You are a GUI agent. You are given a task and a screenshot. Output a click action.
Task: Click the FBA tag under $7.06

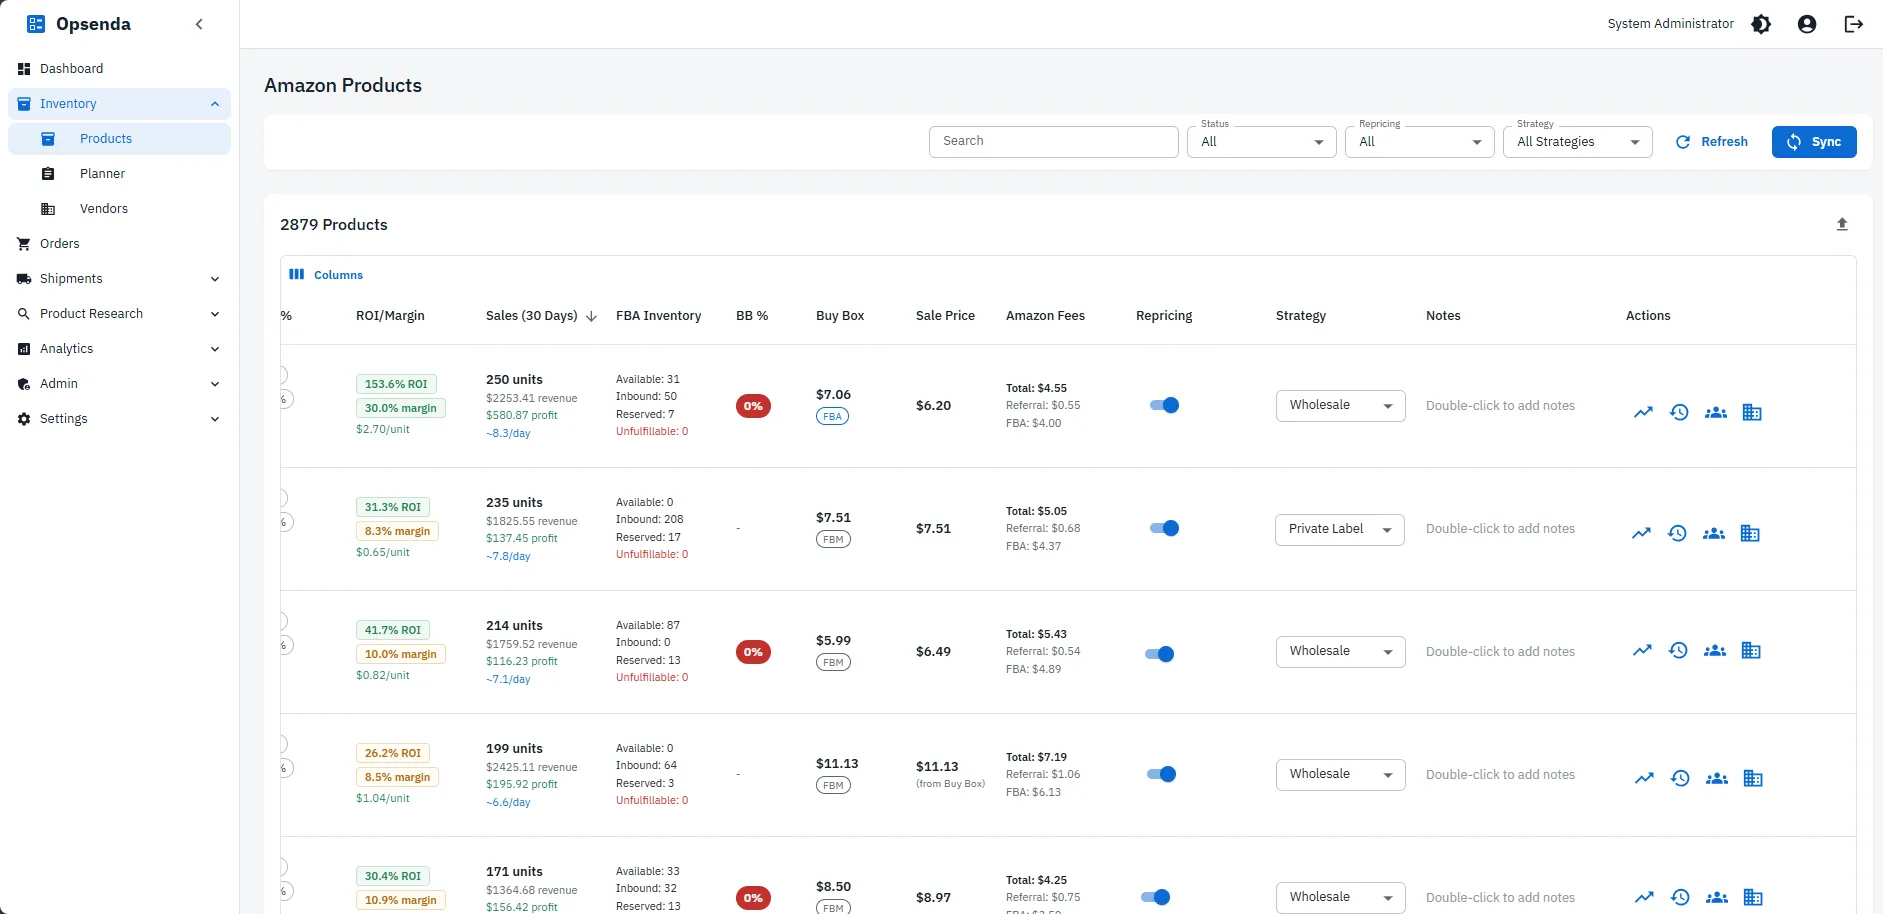(x=832, y=416)
